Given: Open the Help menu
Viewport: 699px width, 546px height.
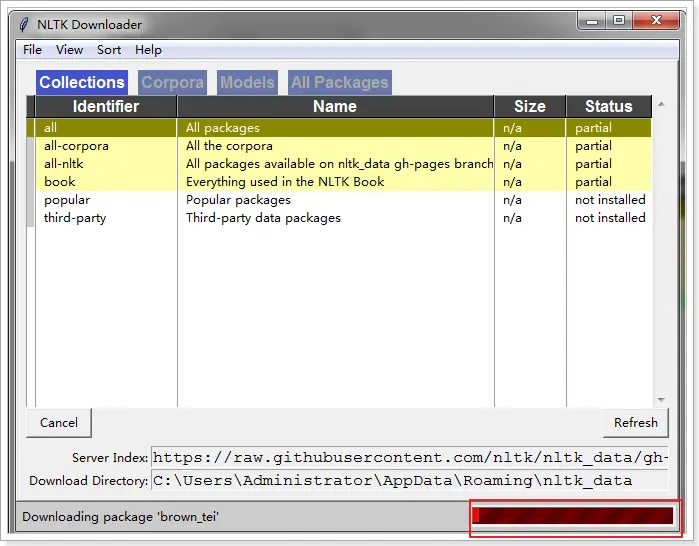Looking at the screenshot, I should pos(148,50).
